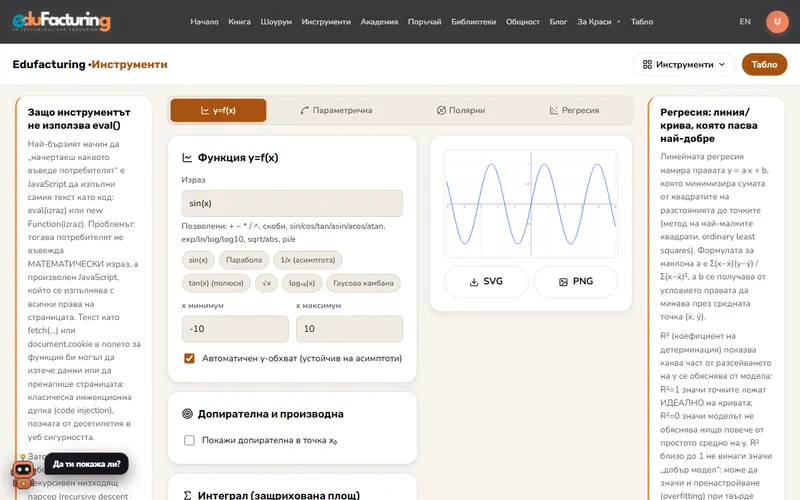Select the log₁₀(x) preset chip
Screen dimensions: 800x500
(x=302, y=283)
